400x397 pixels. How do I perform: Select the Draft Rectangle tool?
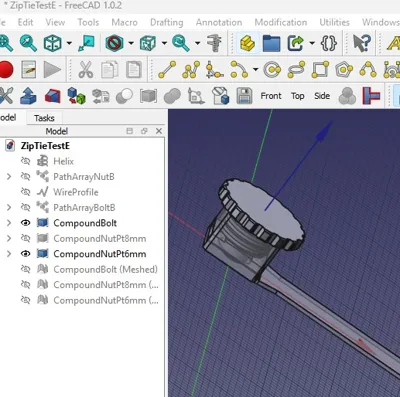[320, 70]
